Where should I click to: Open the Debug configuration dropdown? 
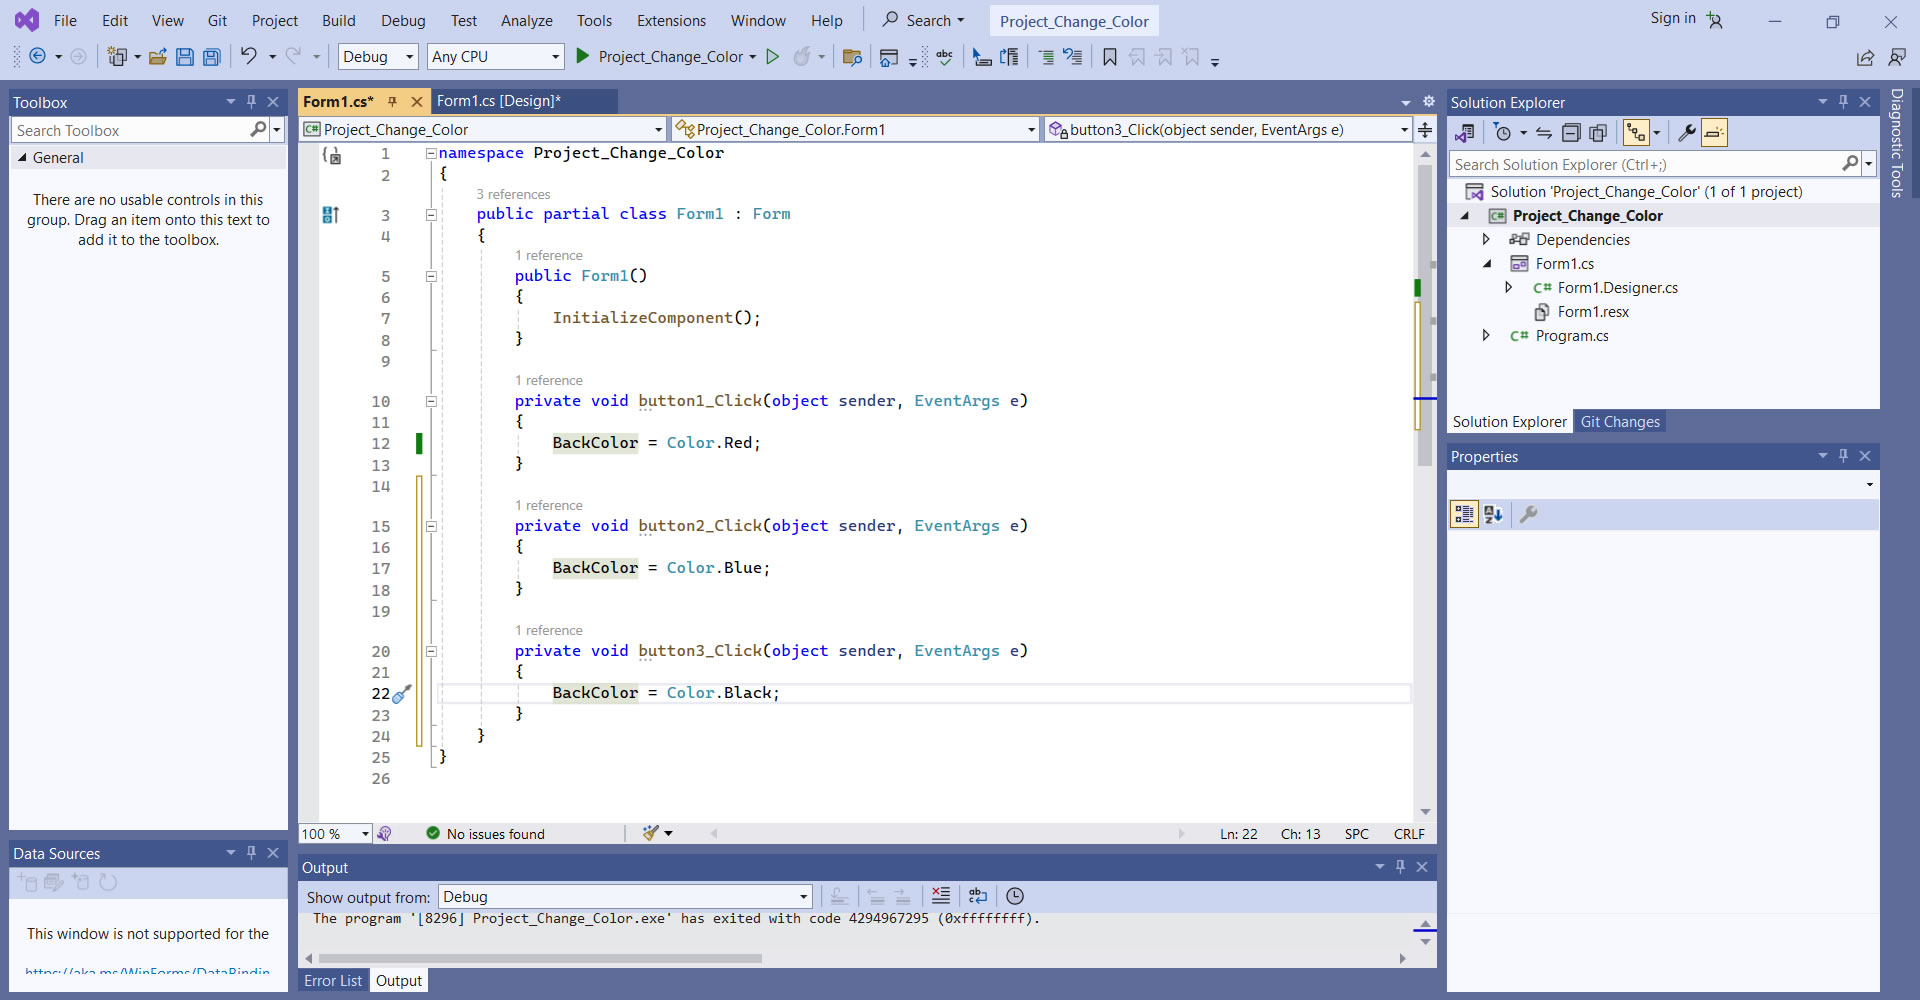(x=378, y=57)
